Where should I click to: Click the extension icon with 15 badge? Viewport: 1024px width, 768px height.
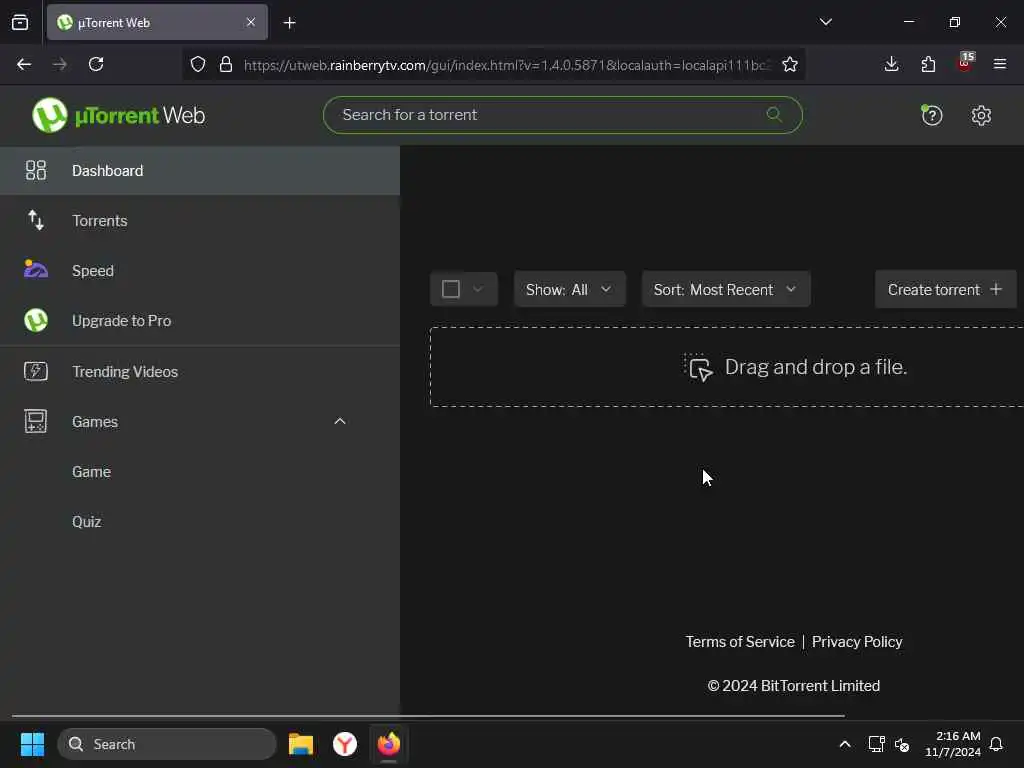(x=965, y=63)
